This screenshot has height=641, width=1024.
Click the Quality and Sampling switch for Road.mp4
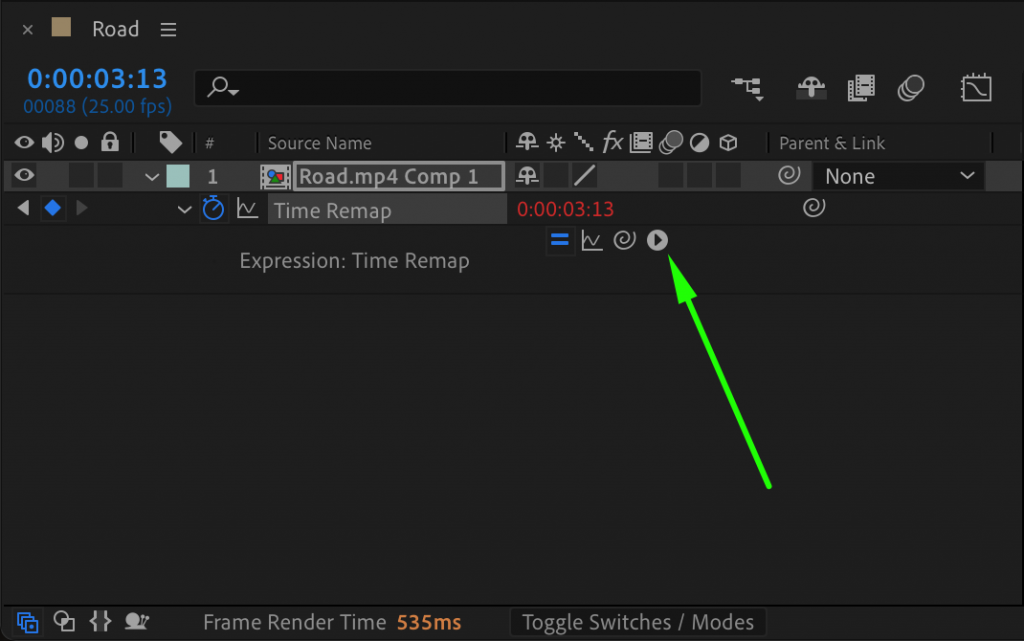585,176
